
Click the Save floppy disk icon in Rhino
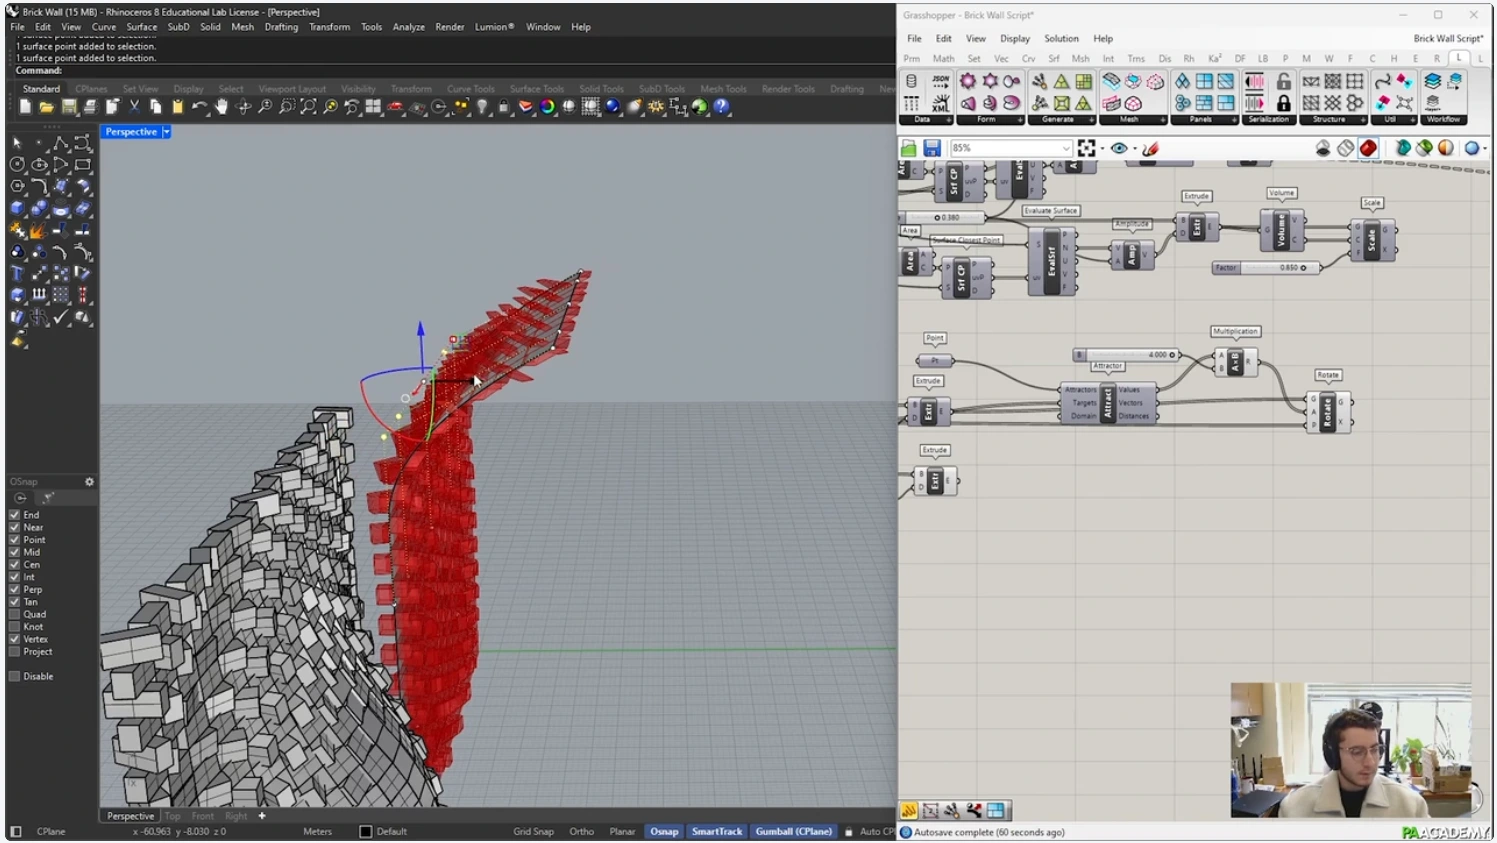pos(68,106)
